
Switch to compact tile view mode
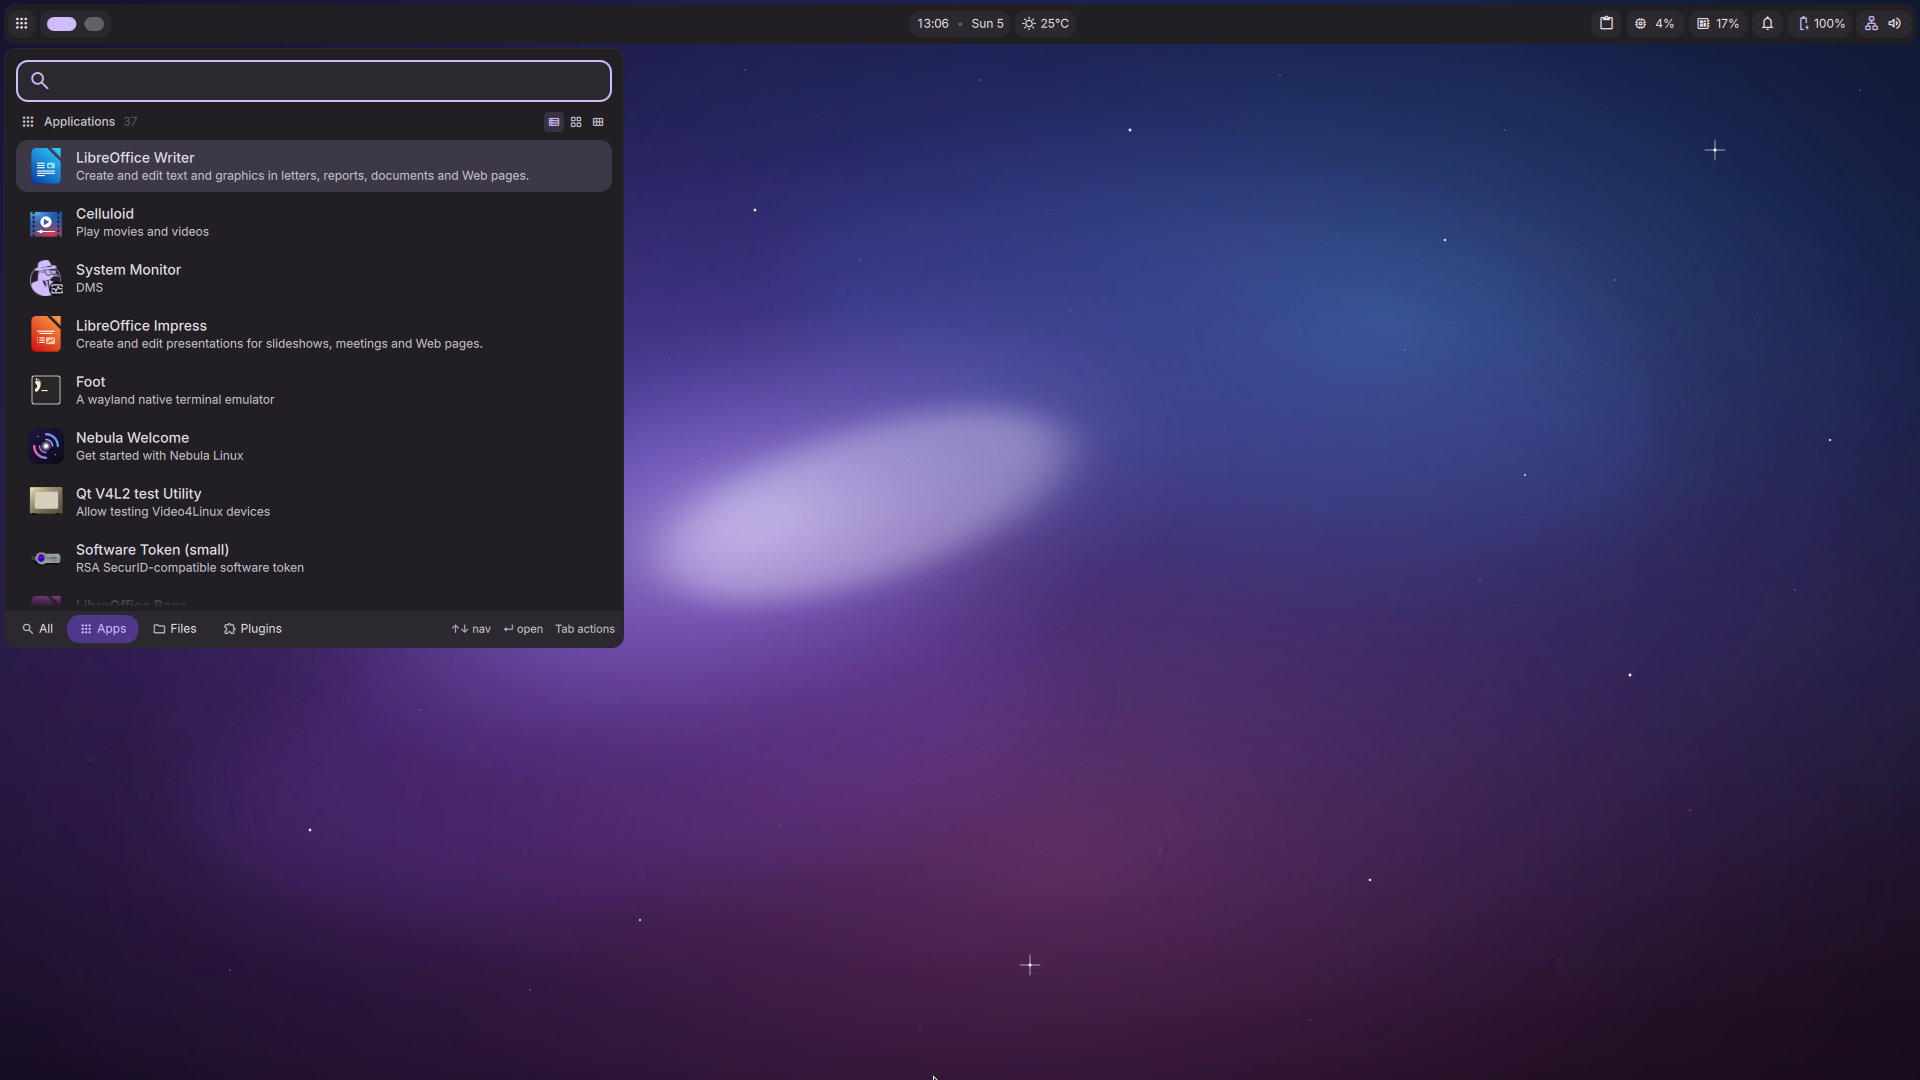(x=598, y=122)
